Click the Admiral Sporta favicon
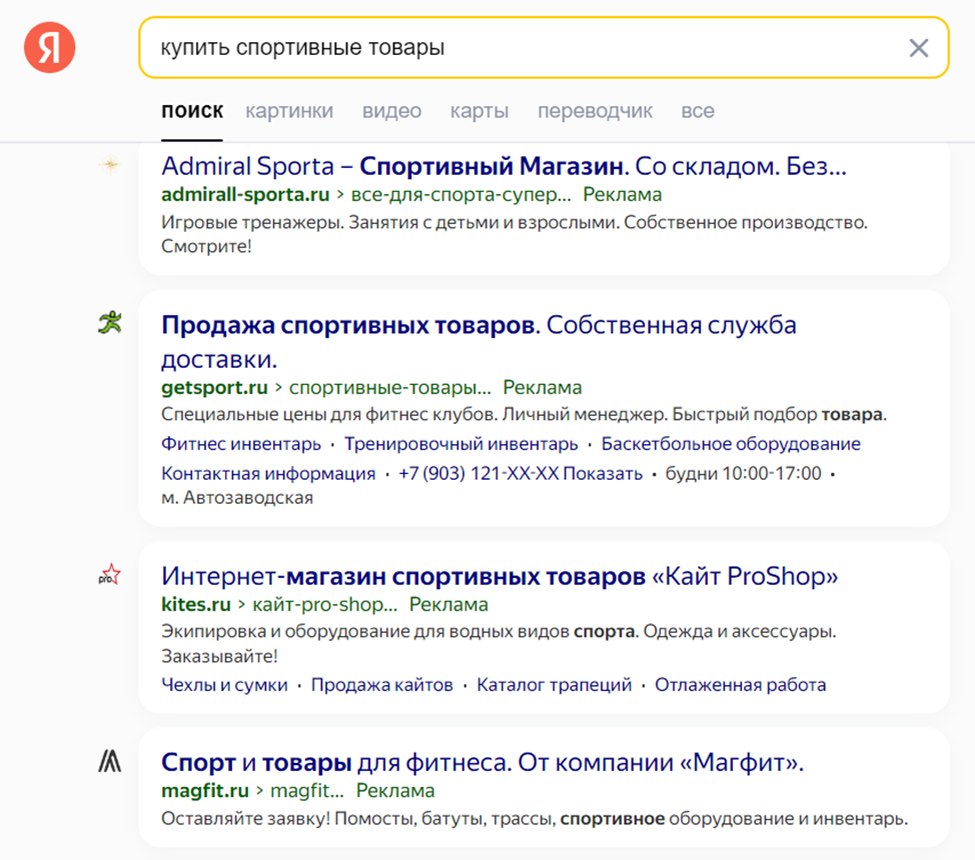Screen dimensions: 975x860 (x=110, y=165)
